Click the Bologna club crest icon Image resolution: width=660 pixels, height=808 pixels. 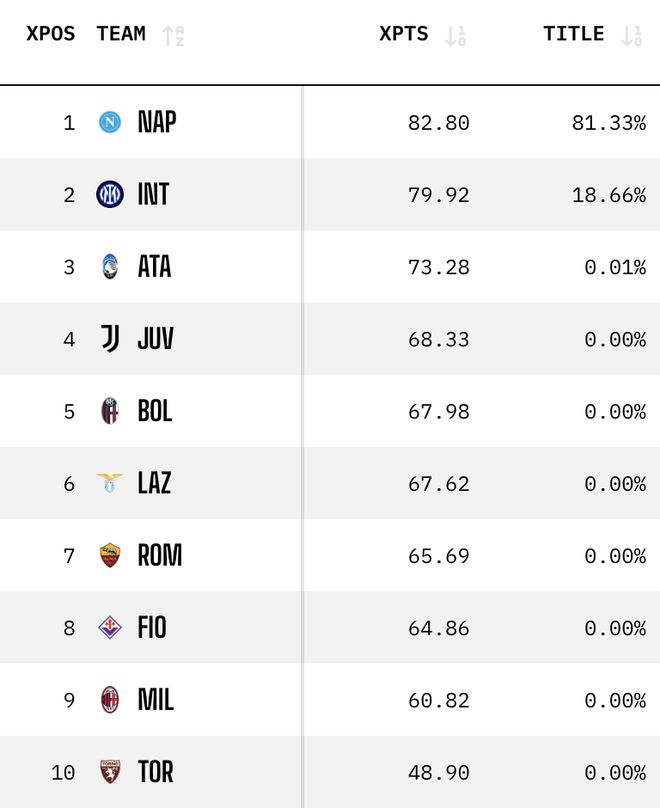(x=110, y=411)
